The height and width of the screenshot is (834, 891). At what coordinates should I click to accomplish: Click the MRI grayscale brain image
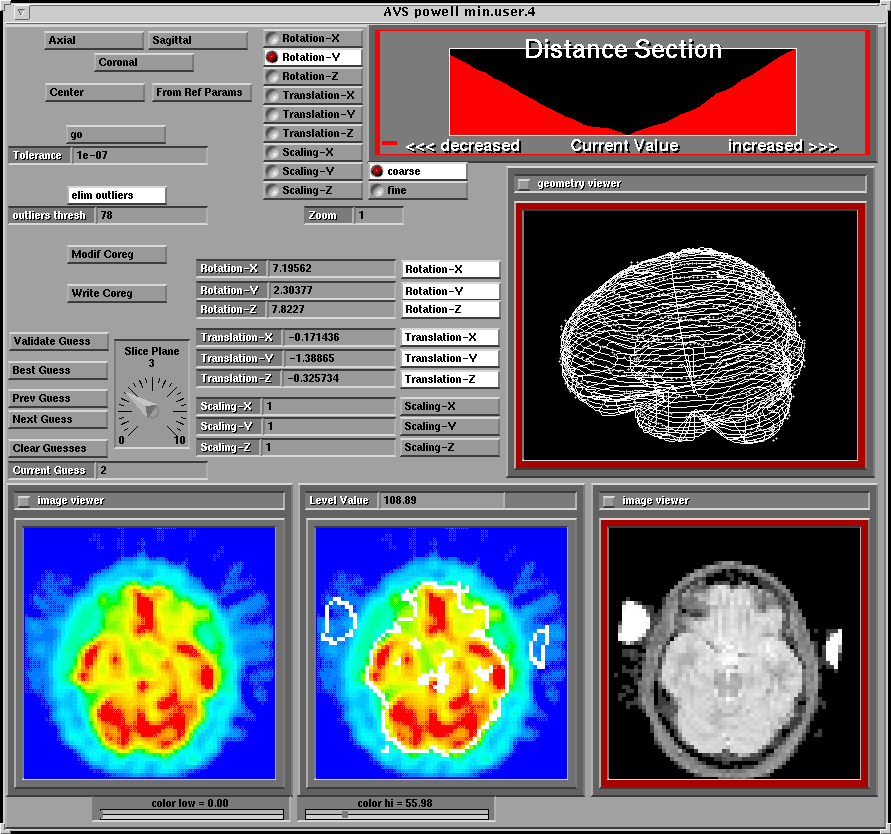733,652
